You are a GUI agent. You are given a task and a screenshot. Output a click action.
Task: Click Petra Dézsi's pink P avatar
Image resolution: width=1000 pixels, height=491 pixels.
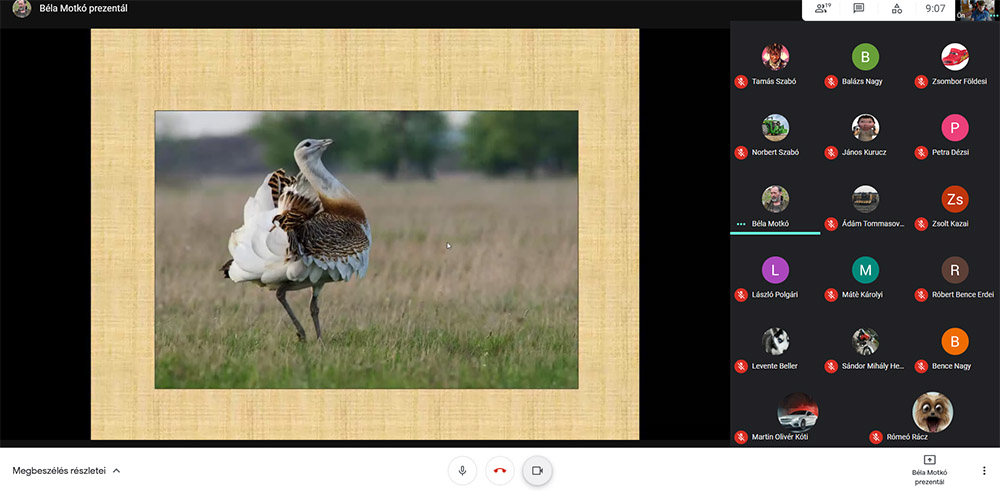tap(955, 128)
